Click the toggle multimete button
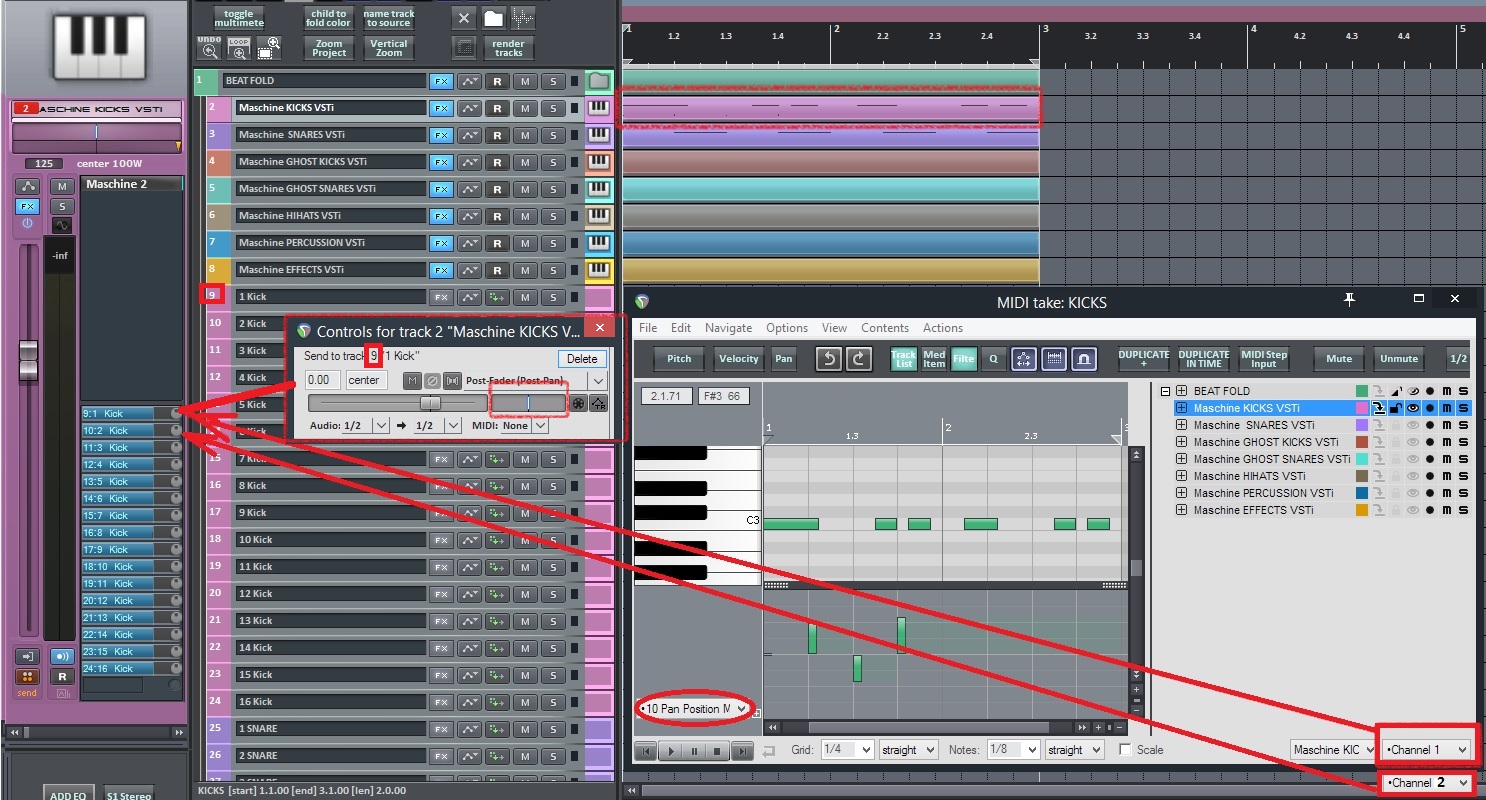The width and height of the screenshot is (1486, 800). (x=239, y=19)
